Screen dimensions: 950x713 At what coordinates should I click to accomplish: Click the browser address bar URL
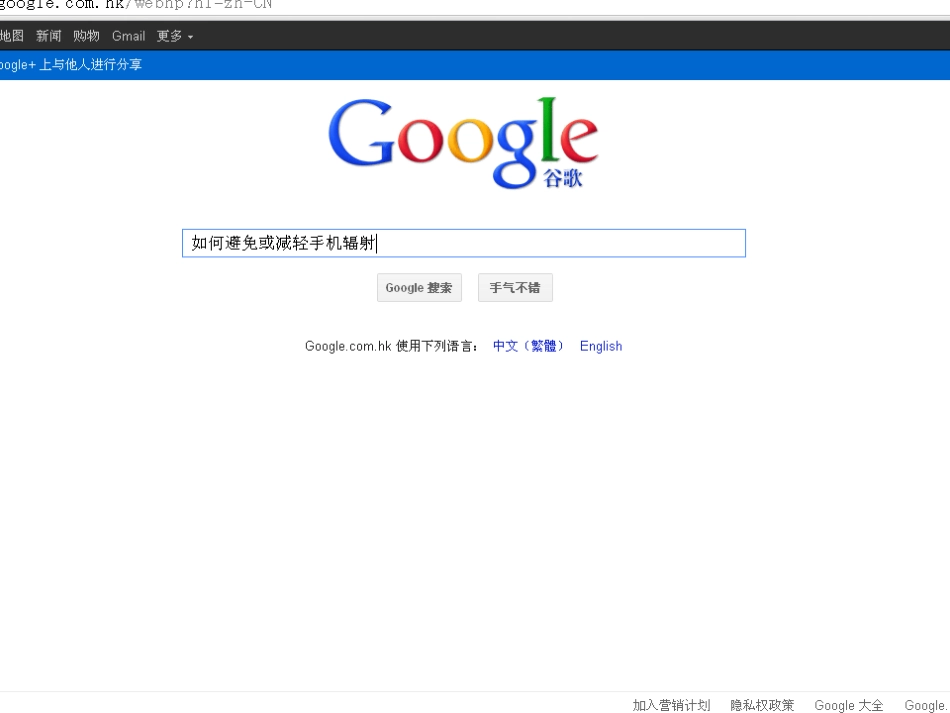pyautogui.click(x=136, y=5)
